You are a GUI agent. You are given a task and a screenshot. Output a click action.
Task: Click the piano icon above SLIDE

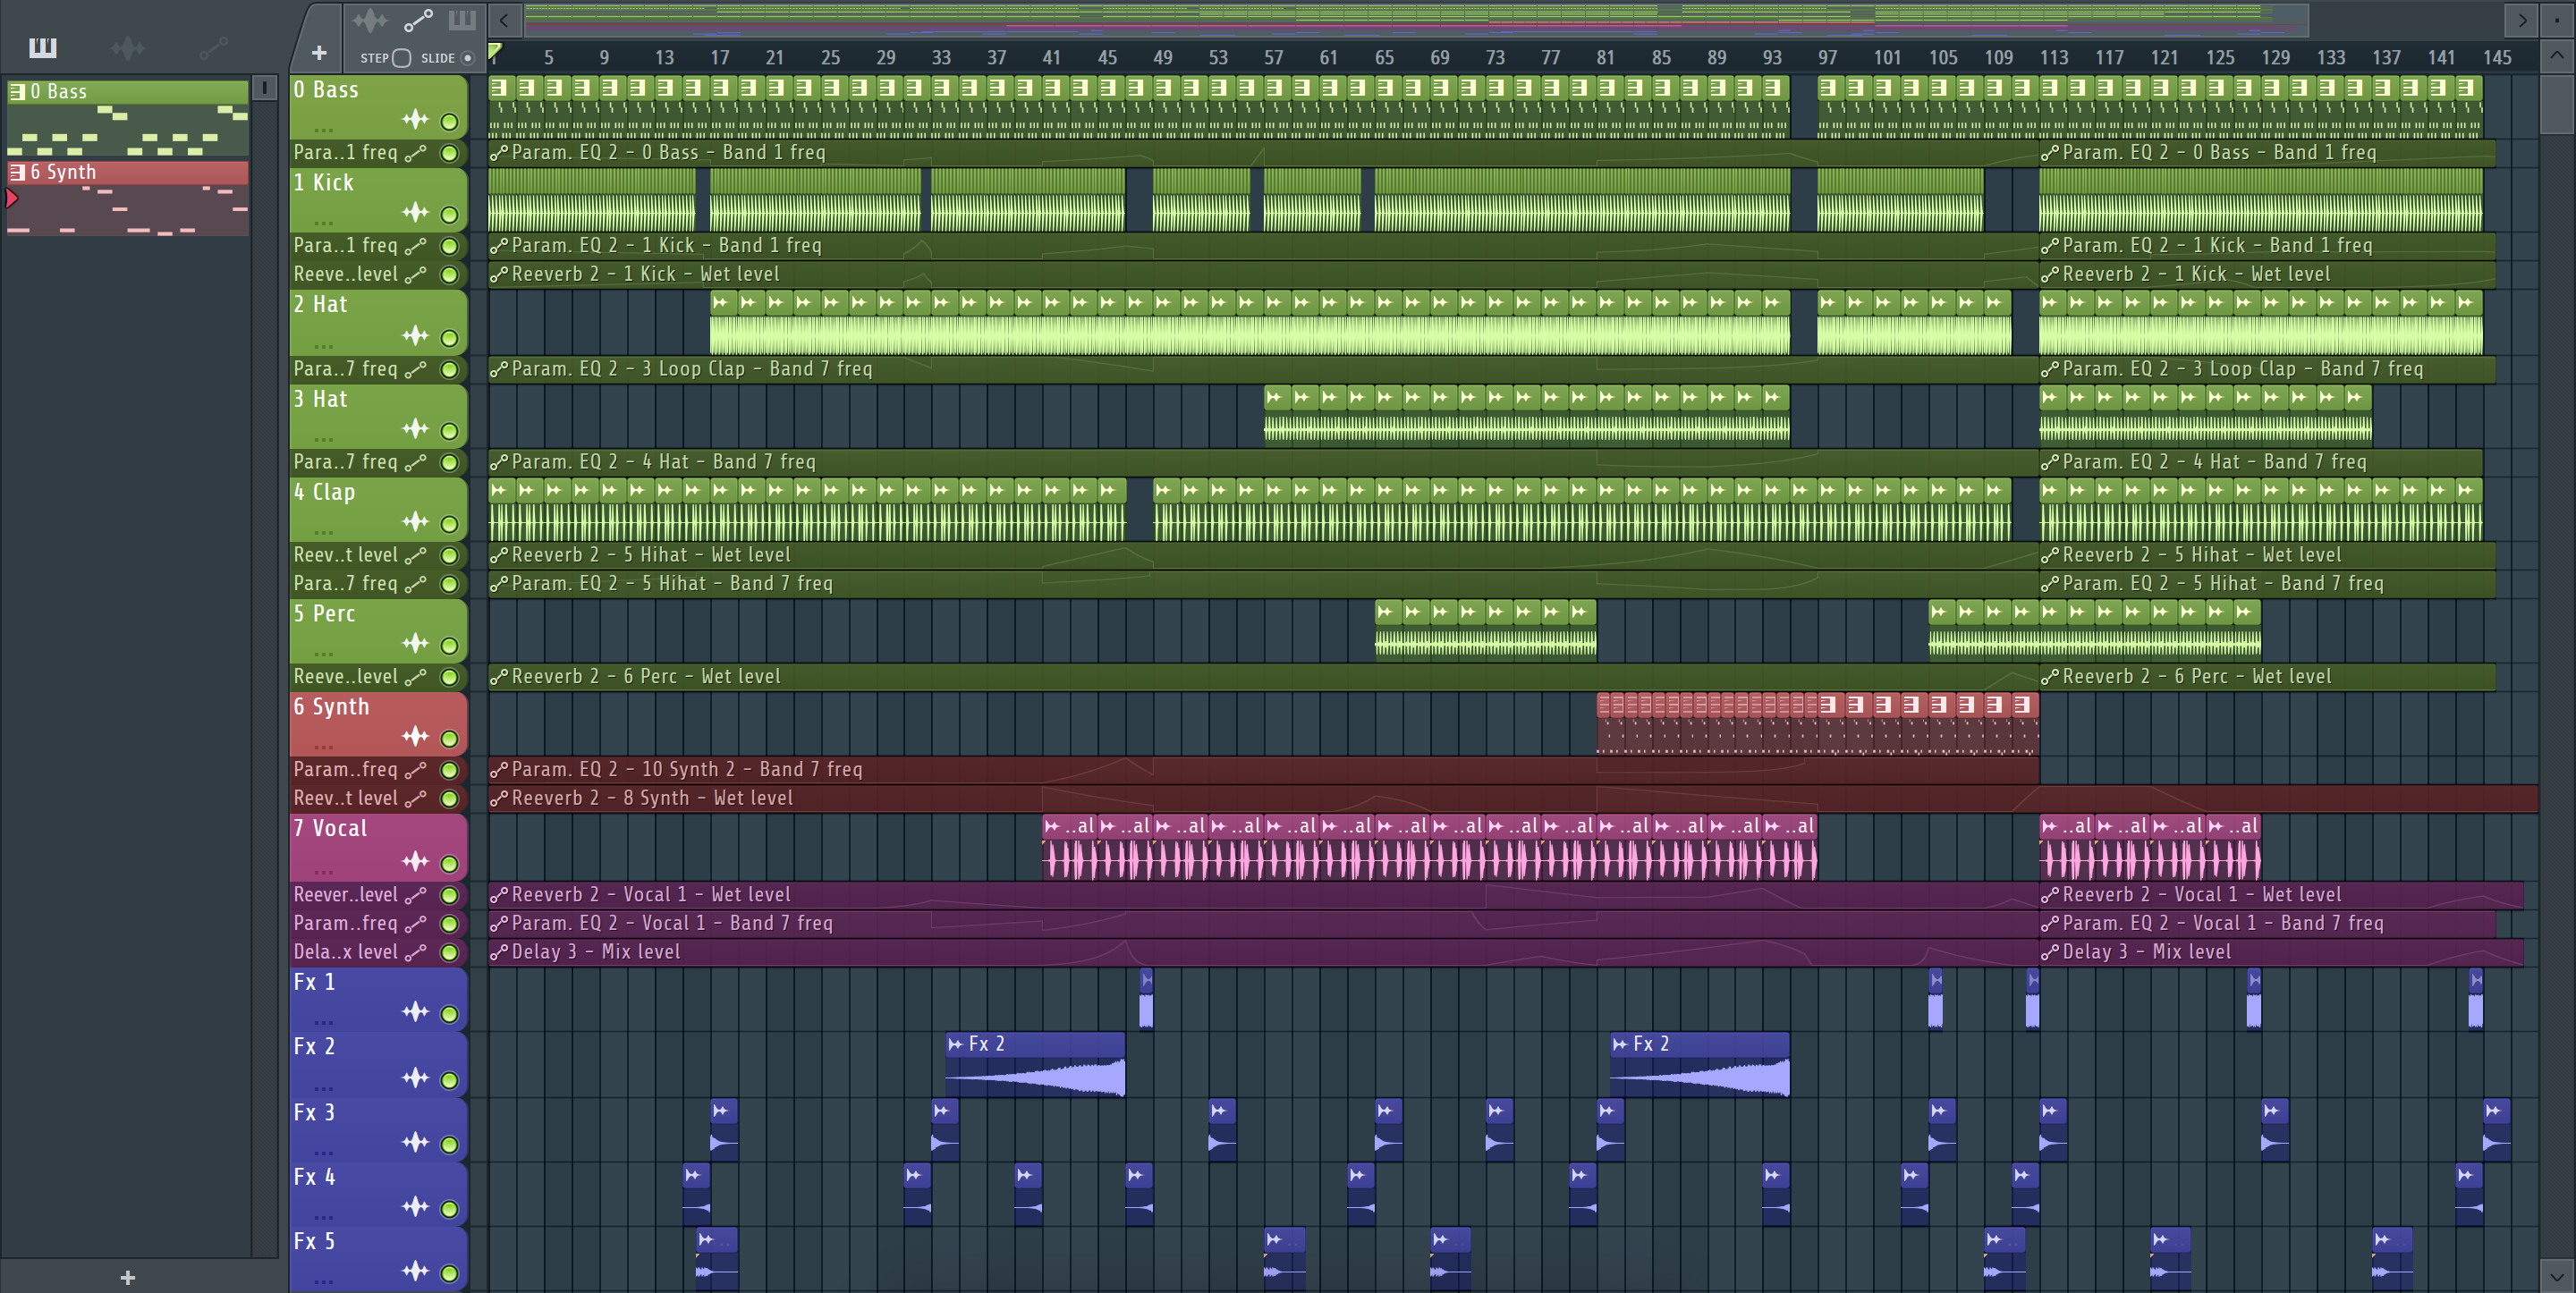click(x=462, y=20)
